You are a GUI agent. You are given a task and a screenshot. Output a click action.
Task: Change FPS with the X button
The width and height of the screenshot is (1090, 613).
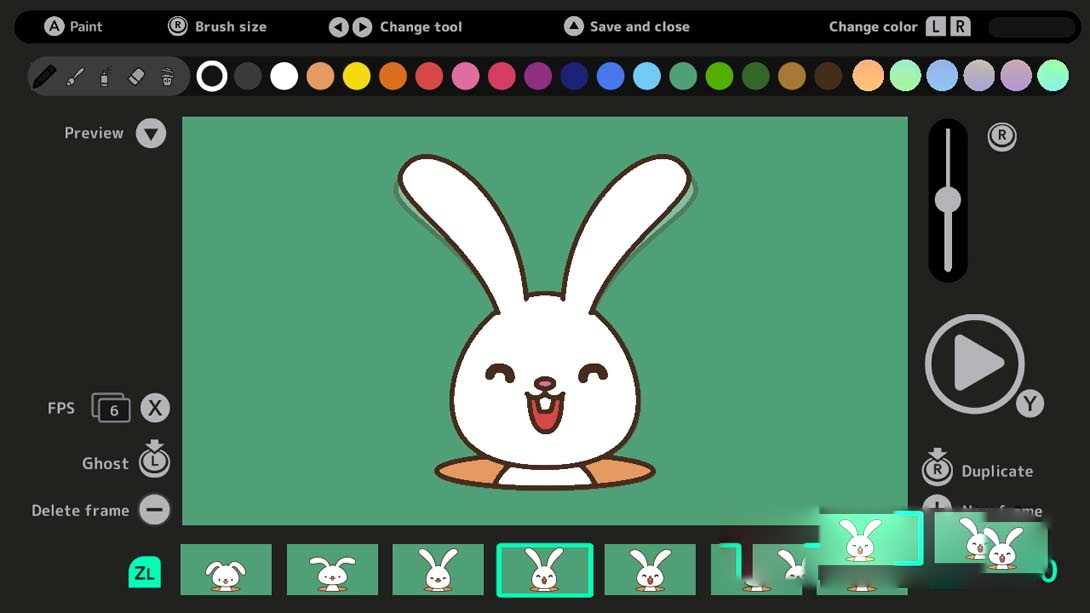tap(154, 408)
